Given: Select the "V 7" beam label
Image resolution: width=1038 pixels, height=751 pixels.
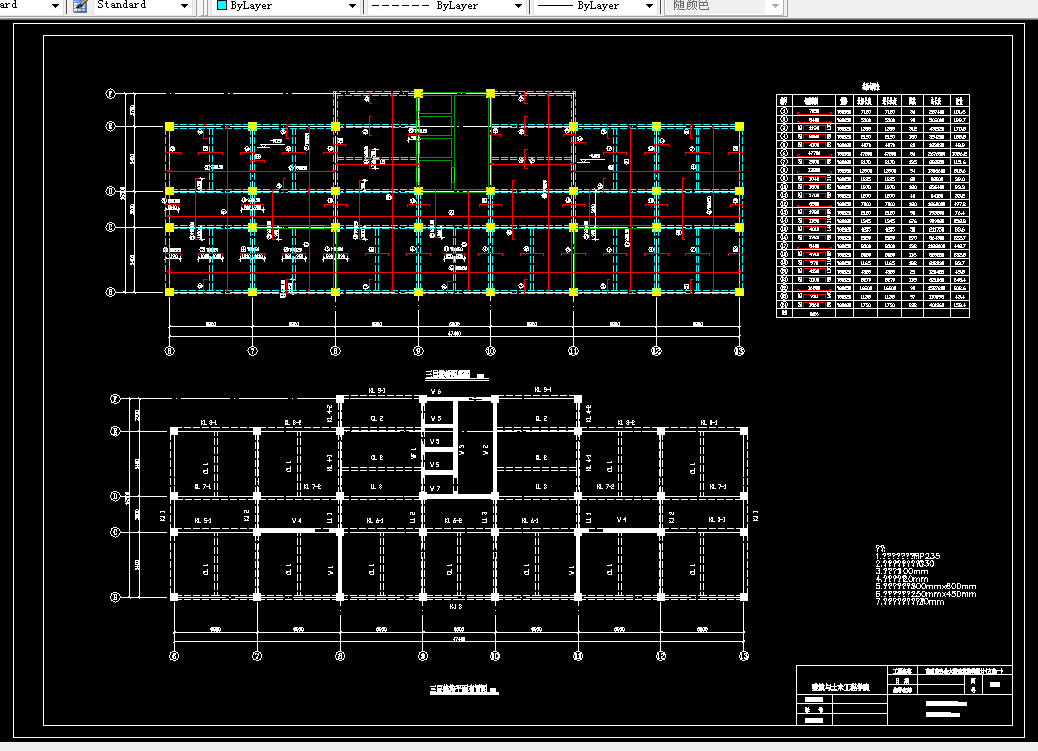Looking at the screenshot, I should point(435,489).
